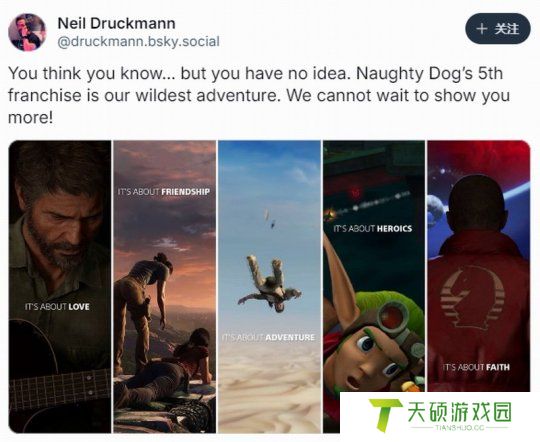Click the 天硕游戏园 watermark text
Viewport: 540px width, 442px height.
459,412
